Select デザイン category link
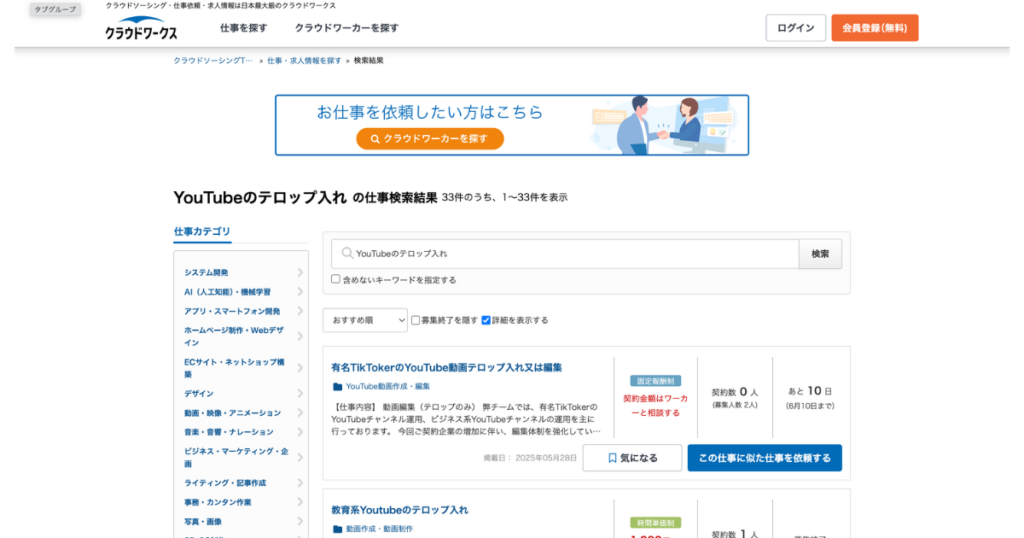This screenshot has height=538, width=1024. pyautogui.click(x=199, y=394)
